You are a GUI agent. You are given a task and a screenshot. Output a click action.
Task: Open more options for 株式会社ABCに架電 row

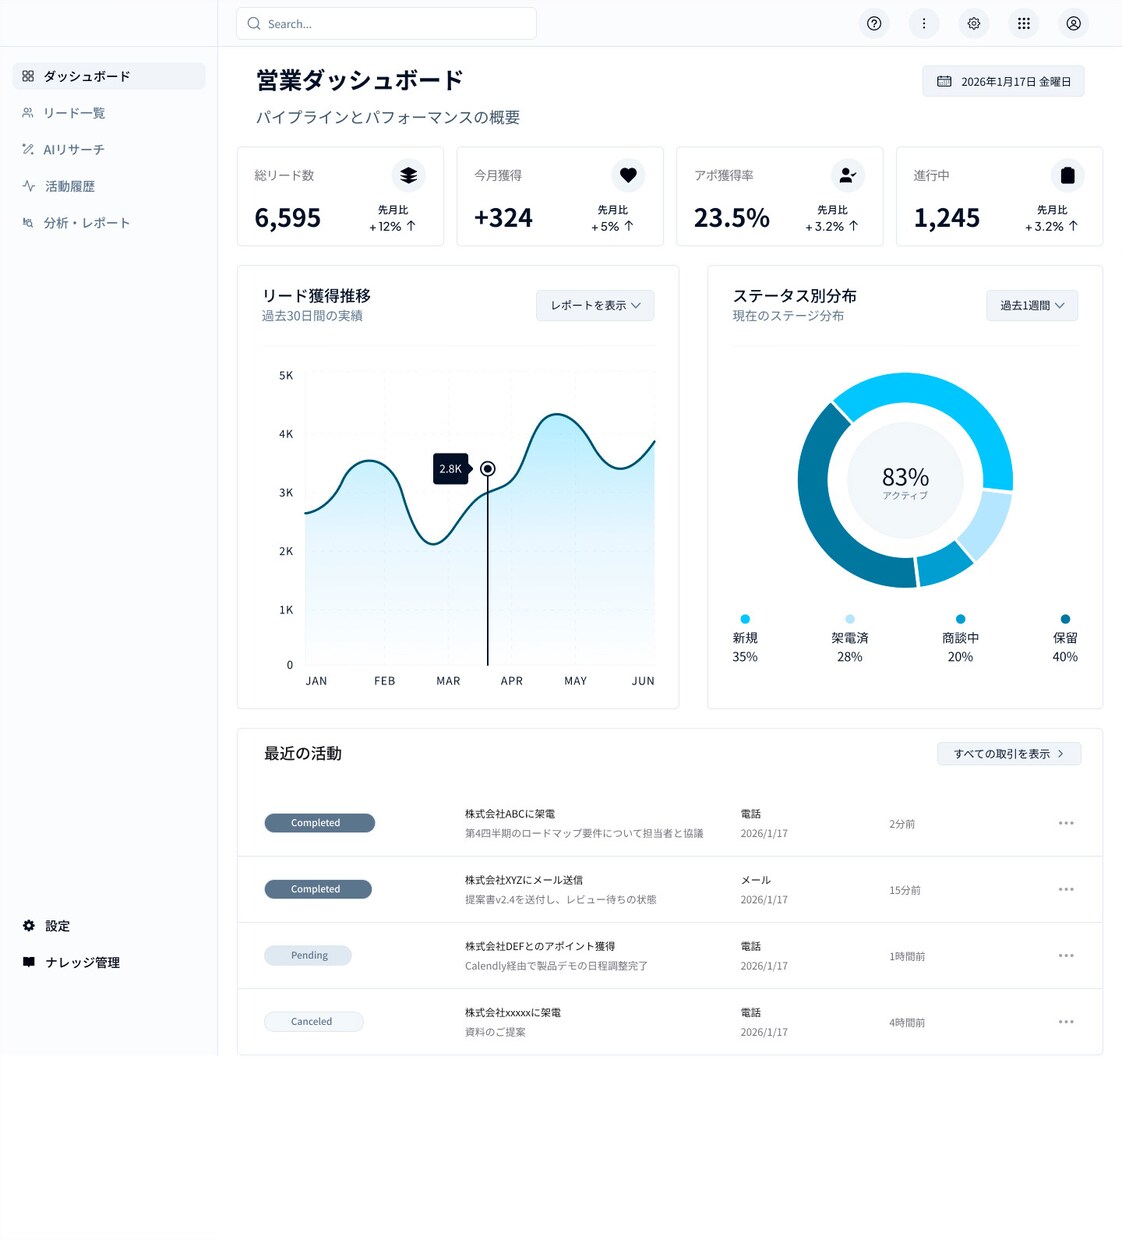(1066, 823)
